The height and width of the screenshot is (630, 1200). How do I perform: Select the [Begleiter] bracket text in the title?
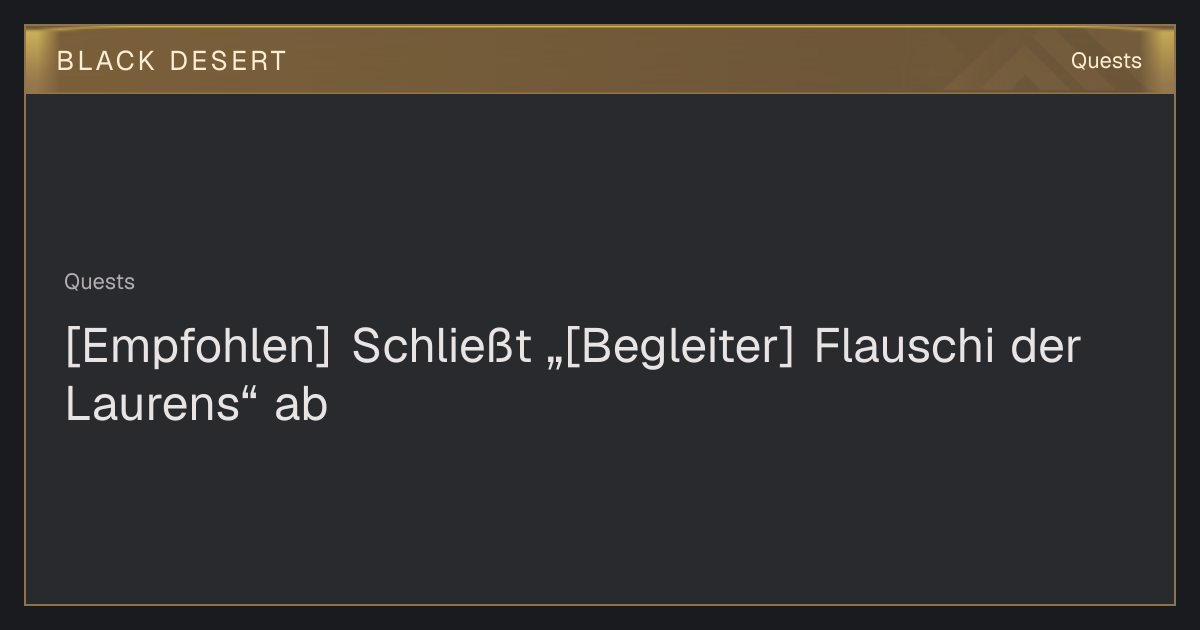point(679,347)
